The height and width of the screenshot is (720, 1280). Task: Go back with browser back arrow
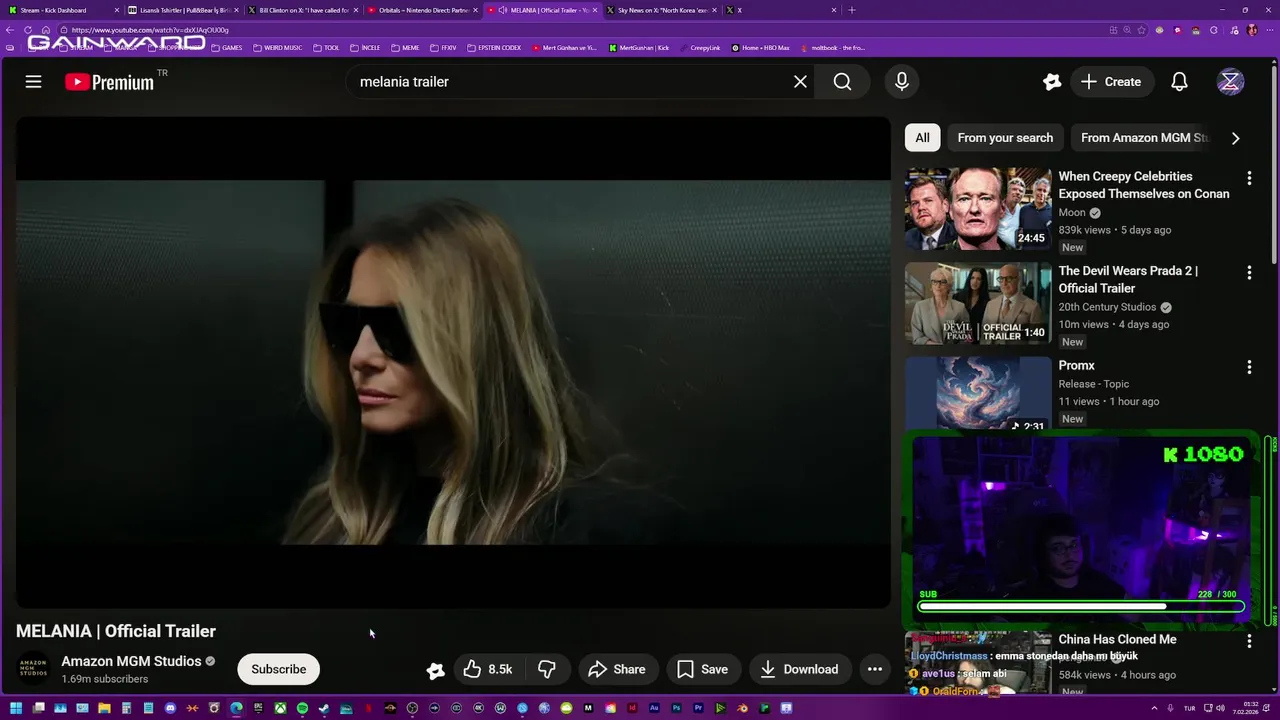click(11, 30)
